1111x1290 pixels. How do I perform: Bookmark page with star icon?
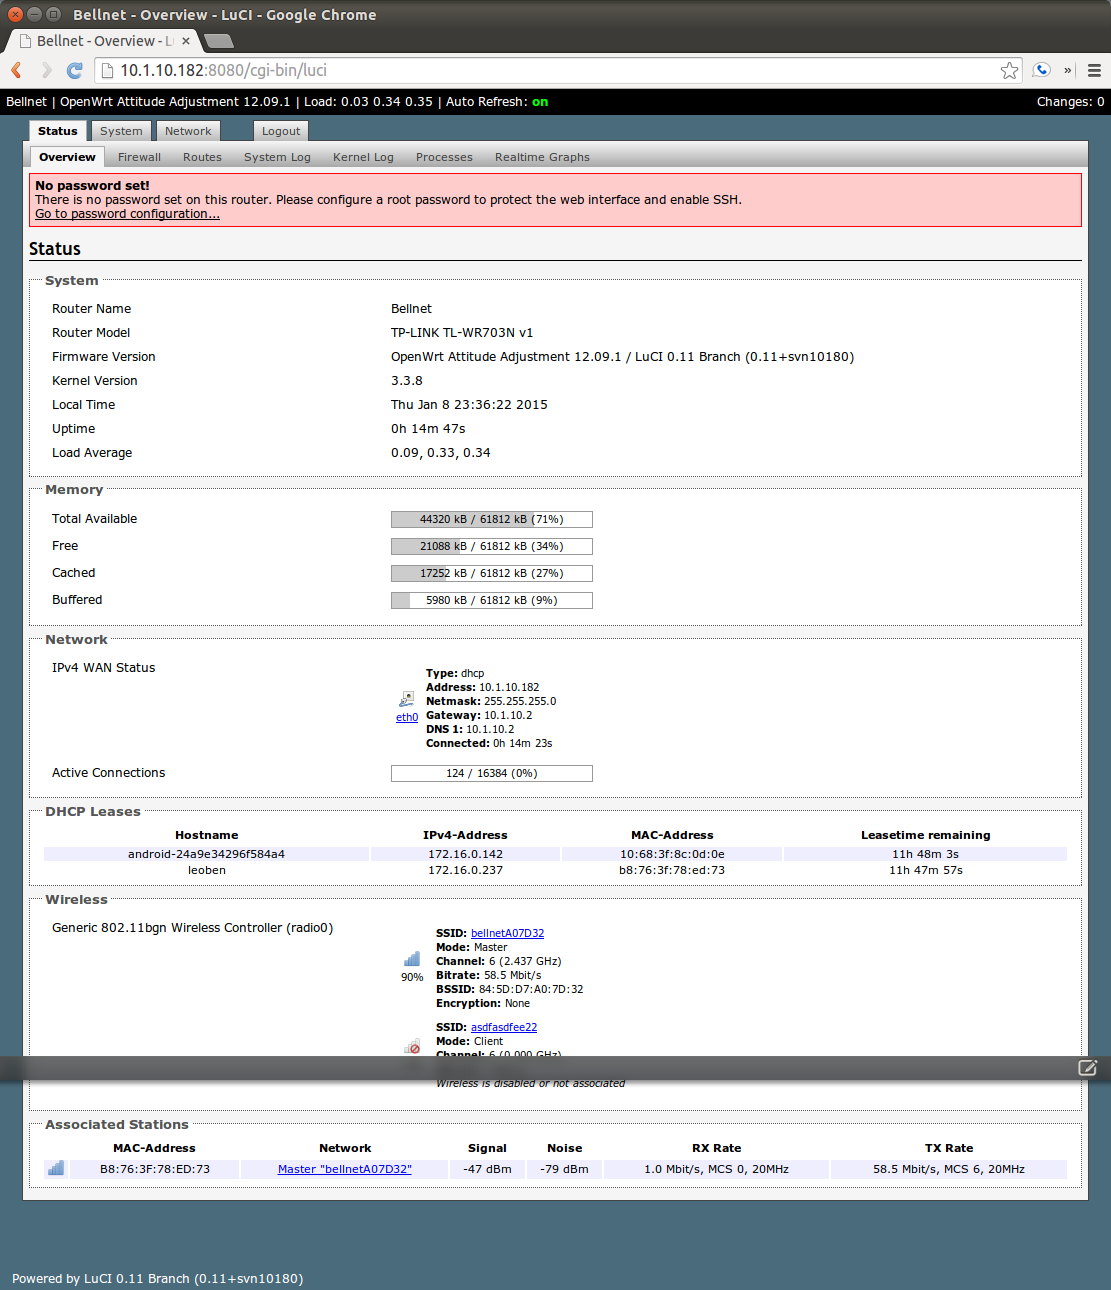[x=1009, y=70]
